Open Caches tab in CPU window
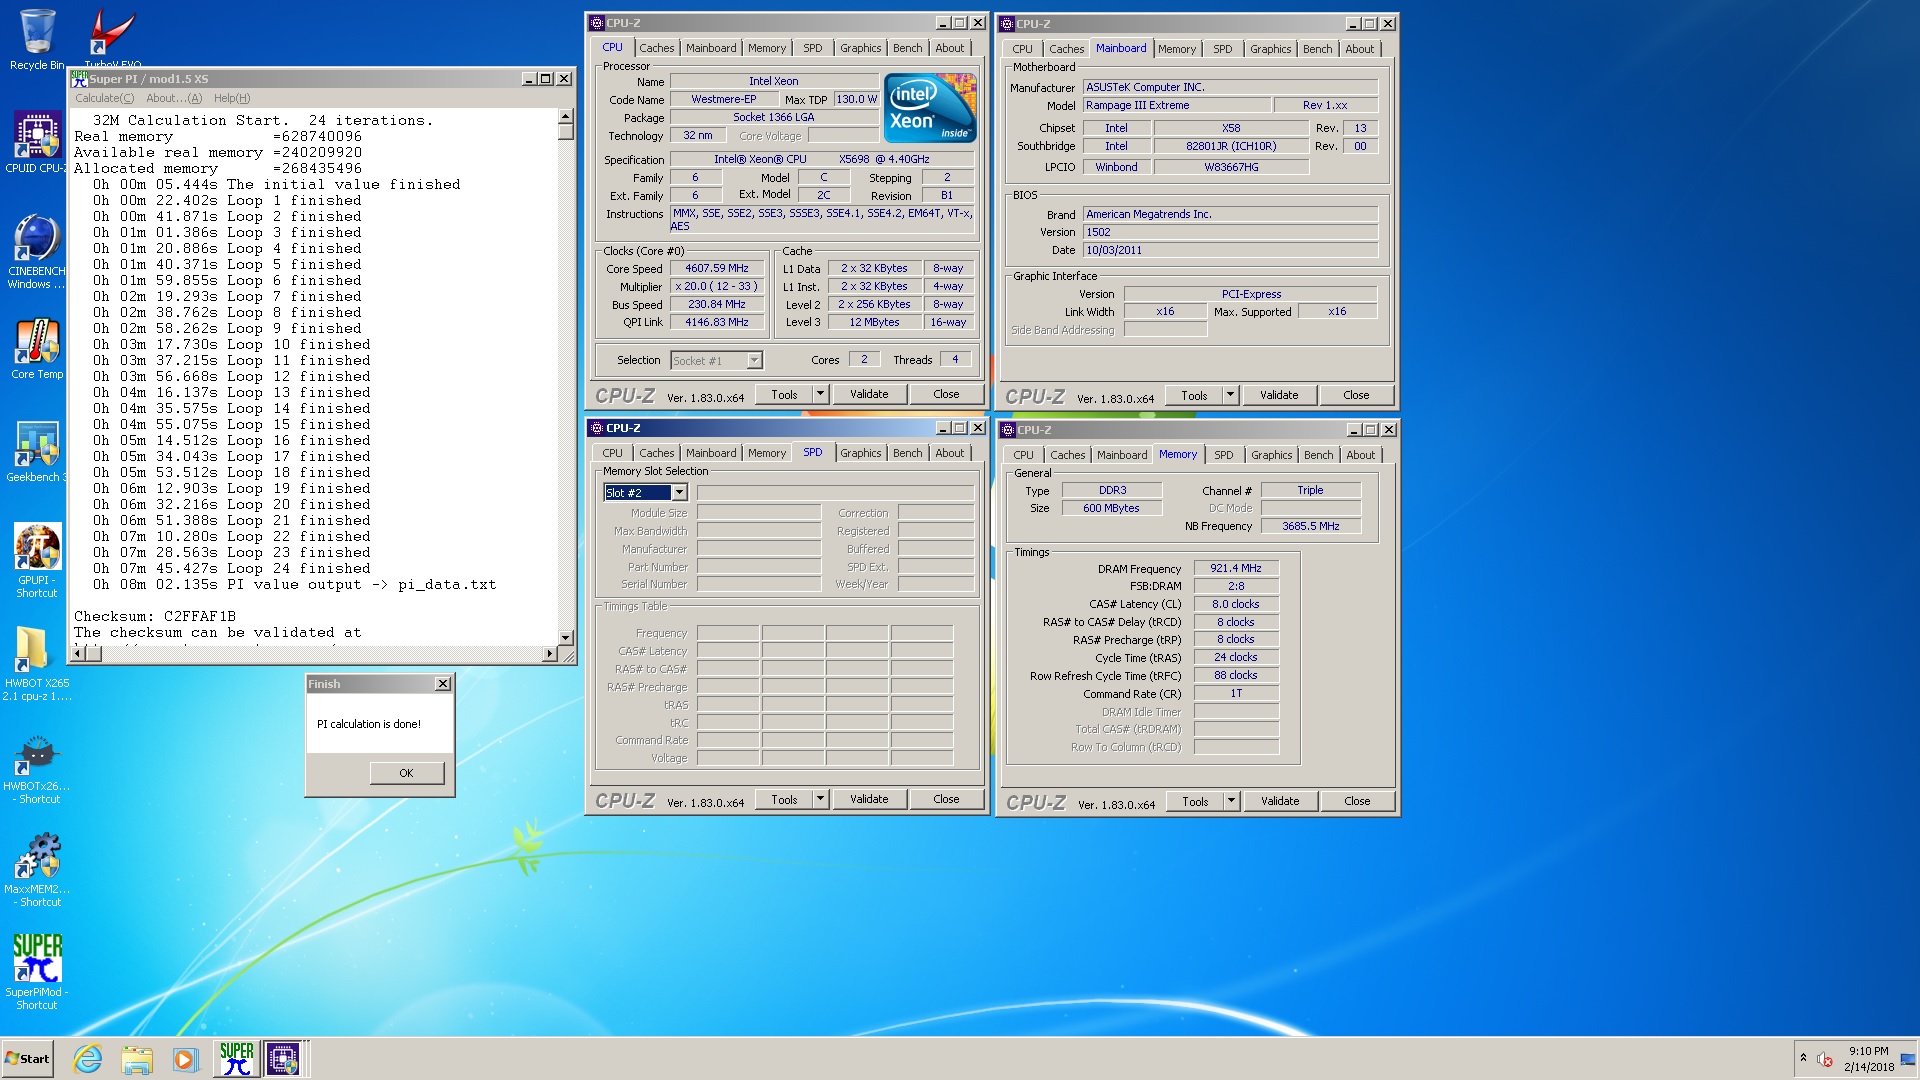 pyautogui.click(x=657, y=48)
